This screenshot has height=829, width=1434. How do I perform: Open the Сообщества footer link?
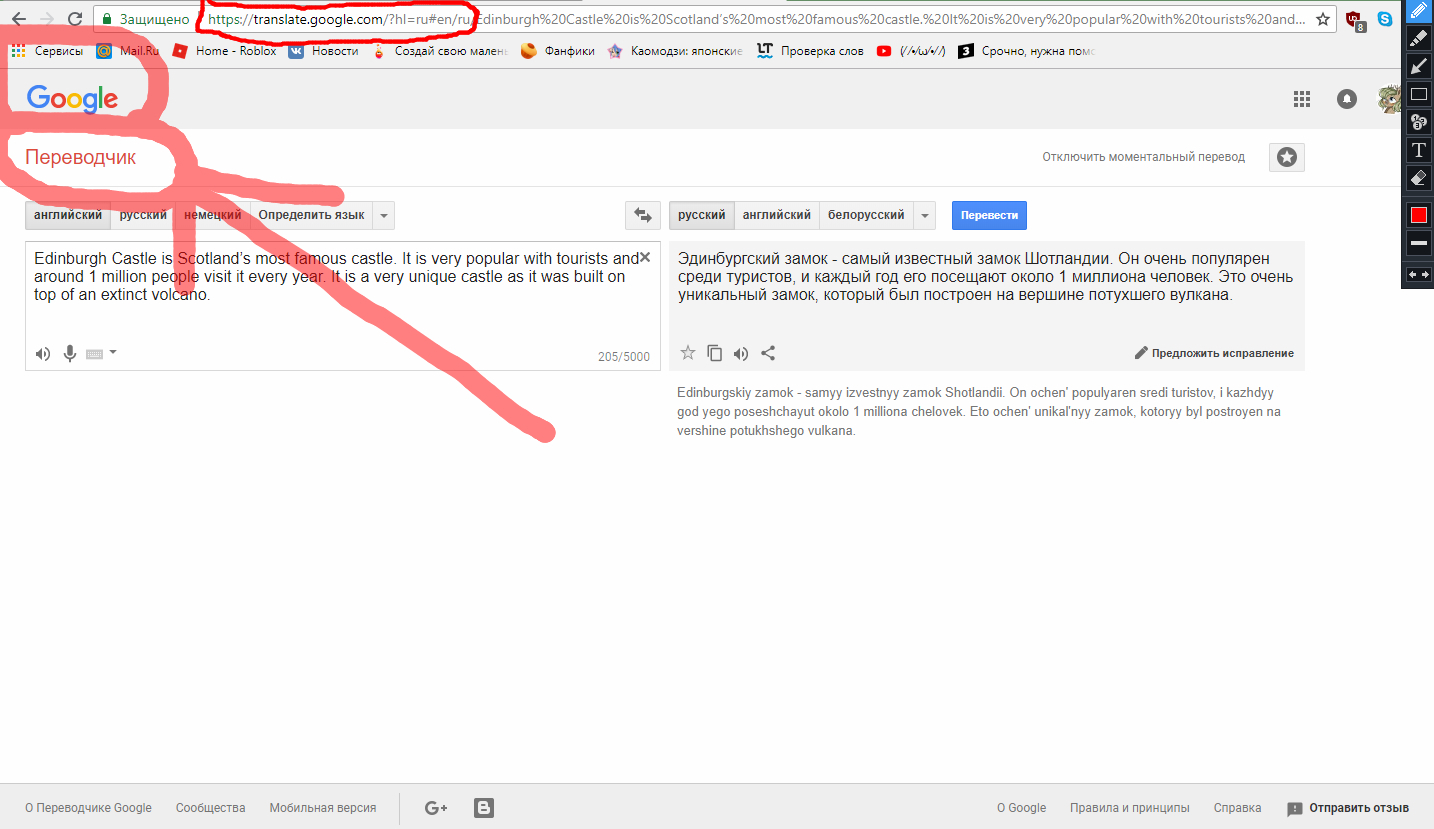click(x=210, y=808)
